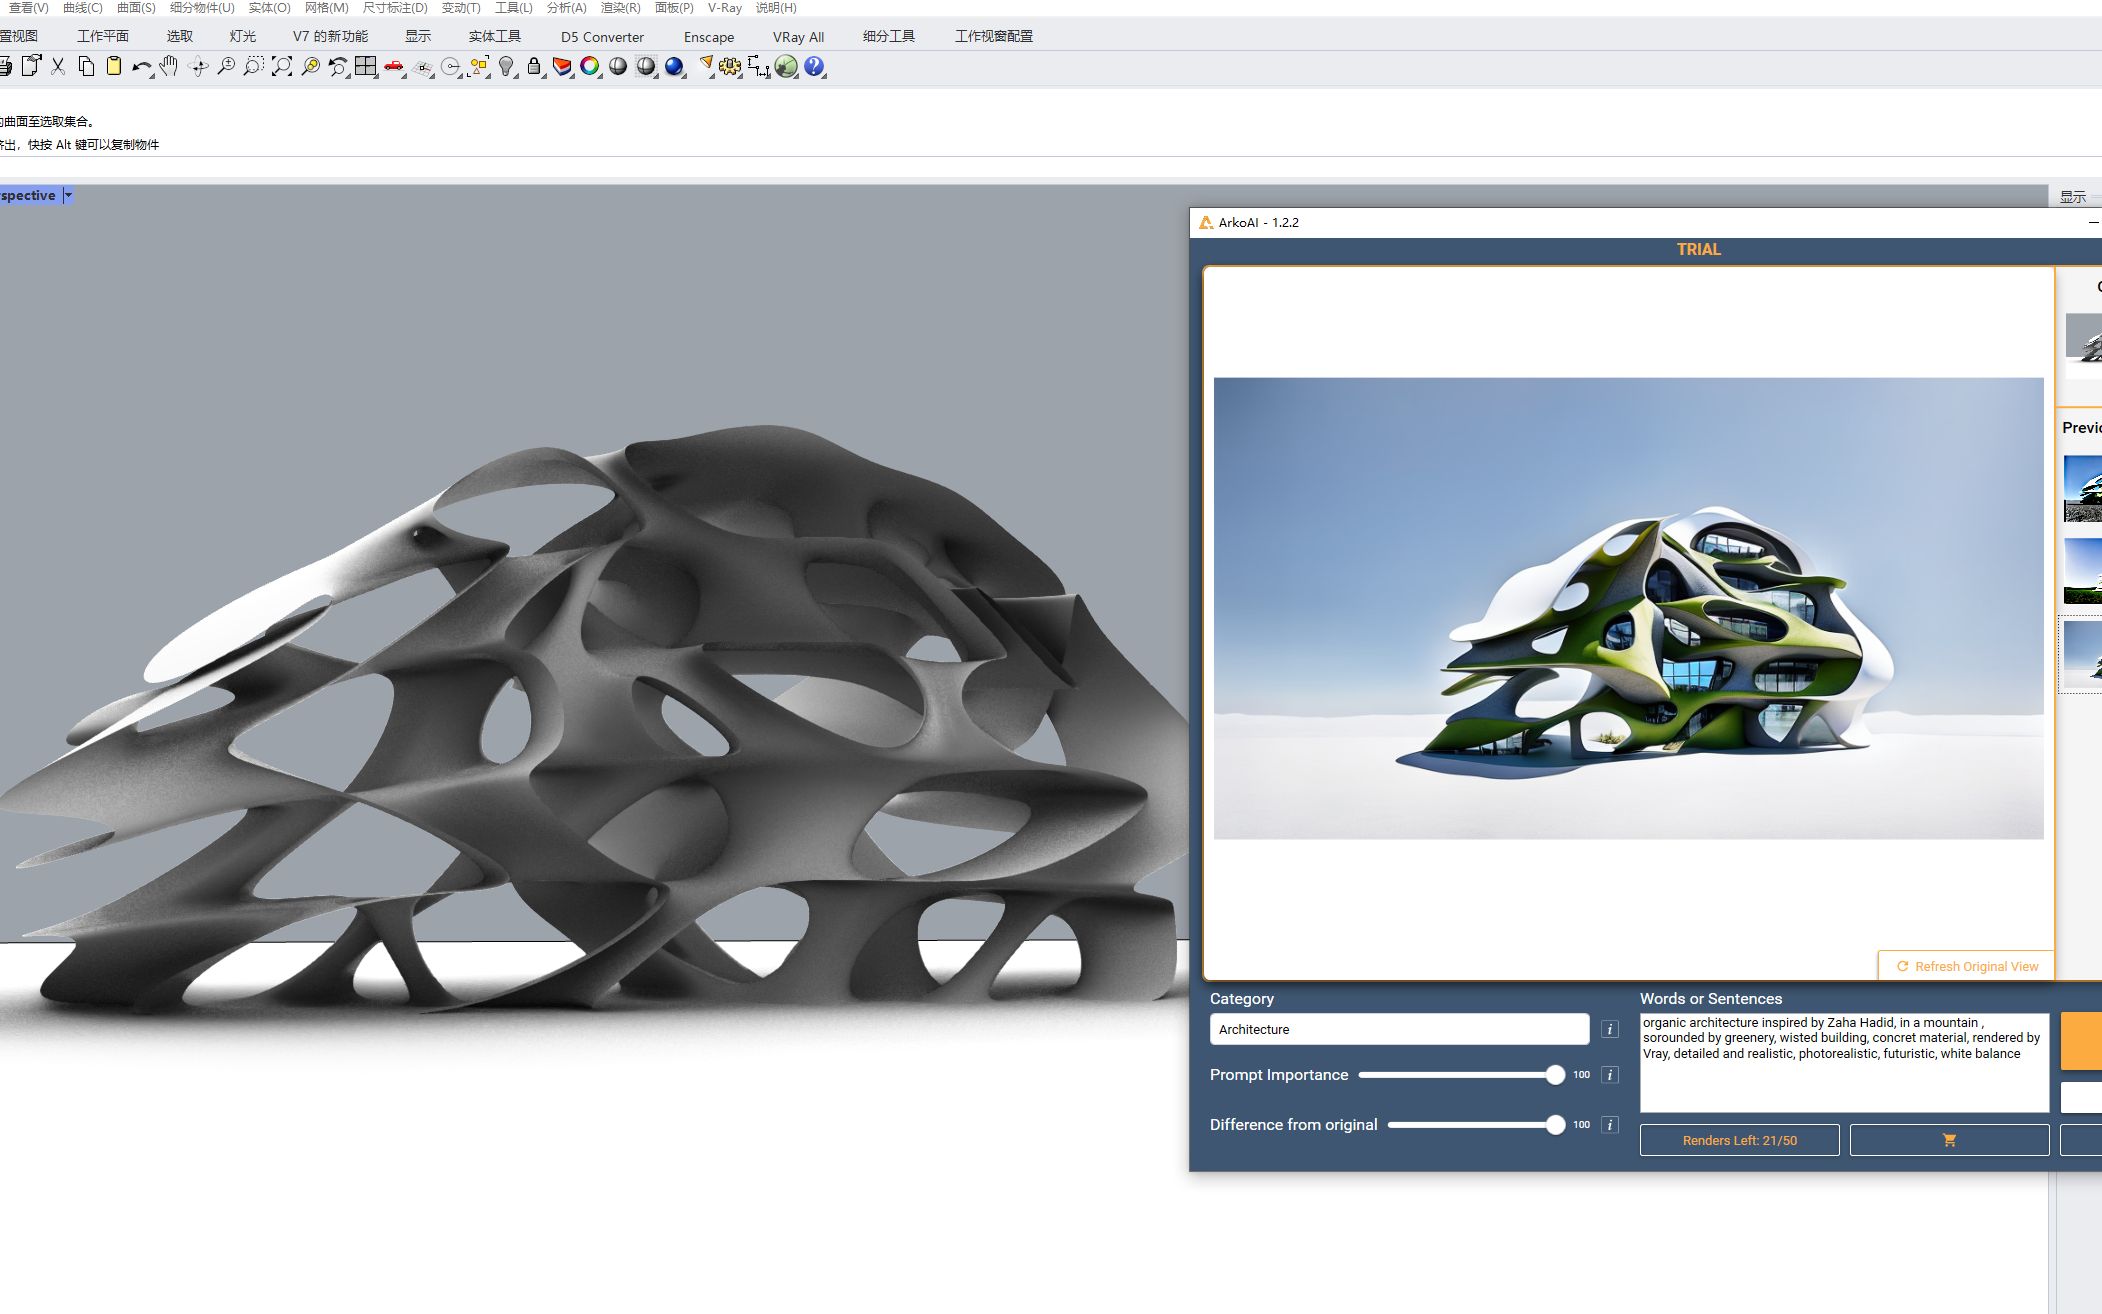Adjust the Prompt Importance slider handle
The image size is (2102, 1314).
tap(1554, 1075)
